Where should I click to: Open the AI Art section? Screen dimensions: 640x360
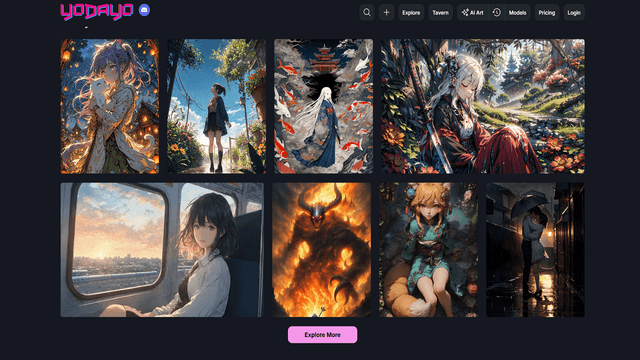pos(472,13)
